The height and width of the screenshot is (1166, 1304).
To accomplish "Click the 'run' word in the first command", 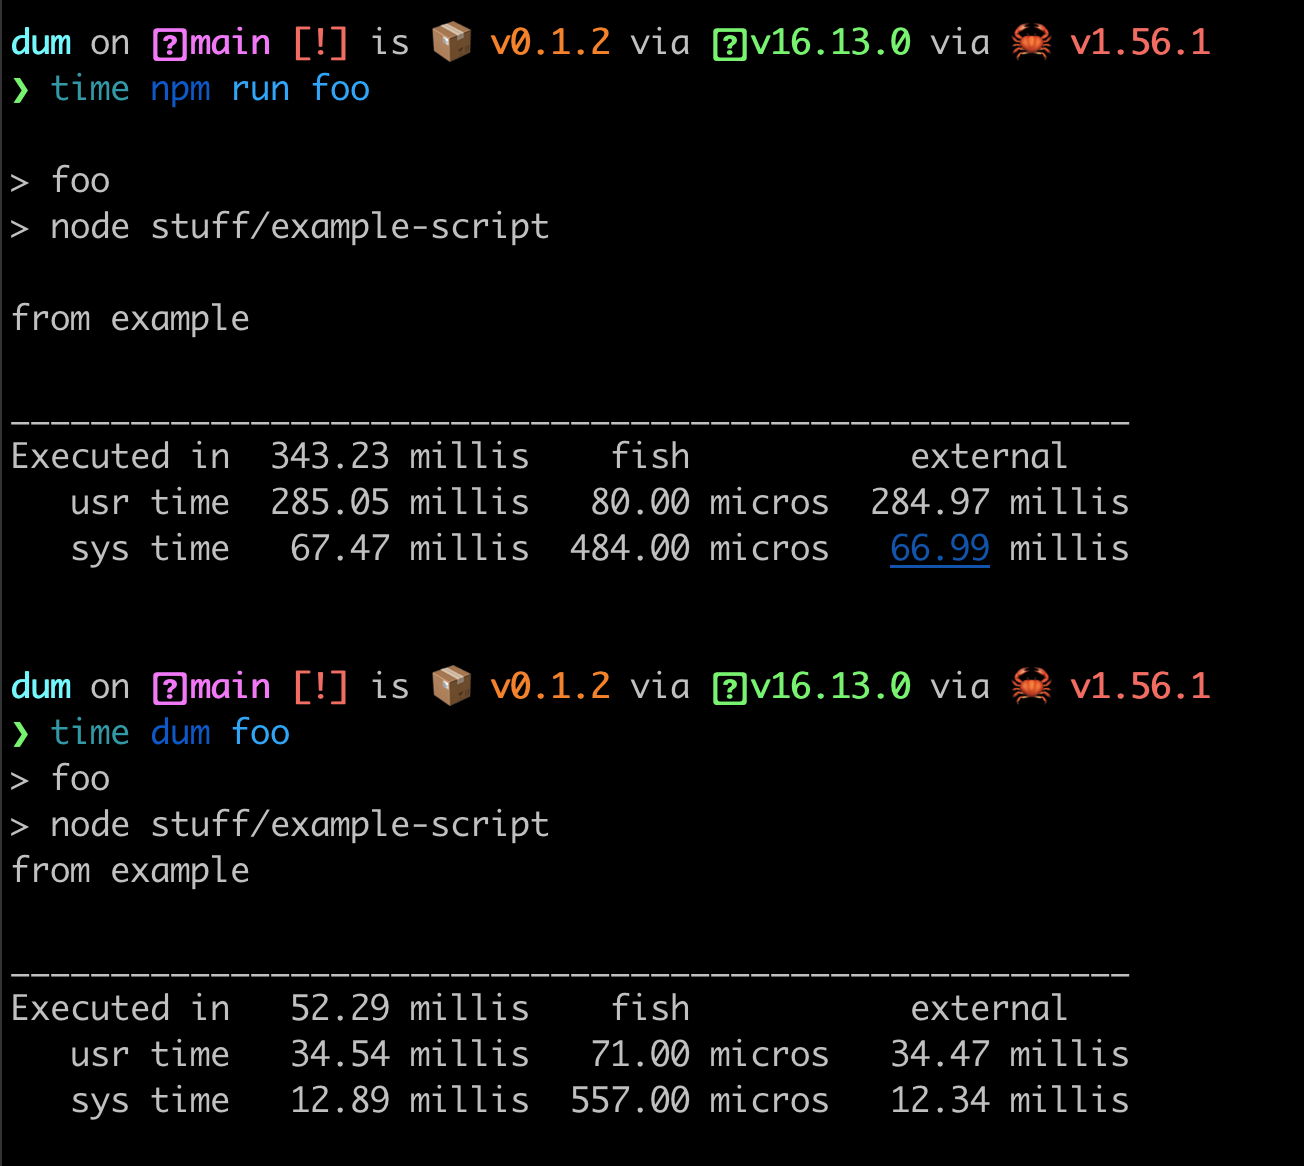I will click(260, 89).
